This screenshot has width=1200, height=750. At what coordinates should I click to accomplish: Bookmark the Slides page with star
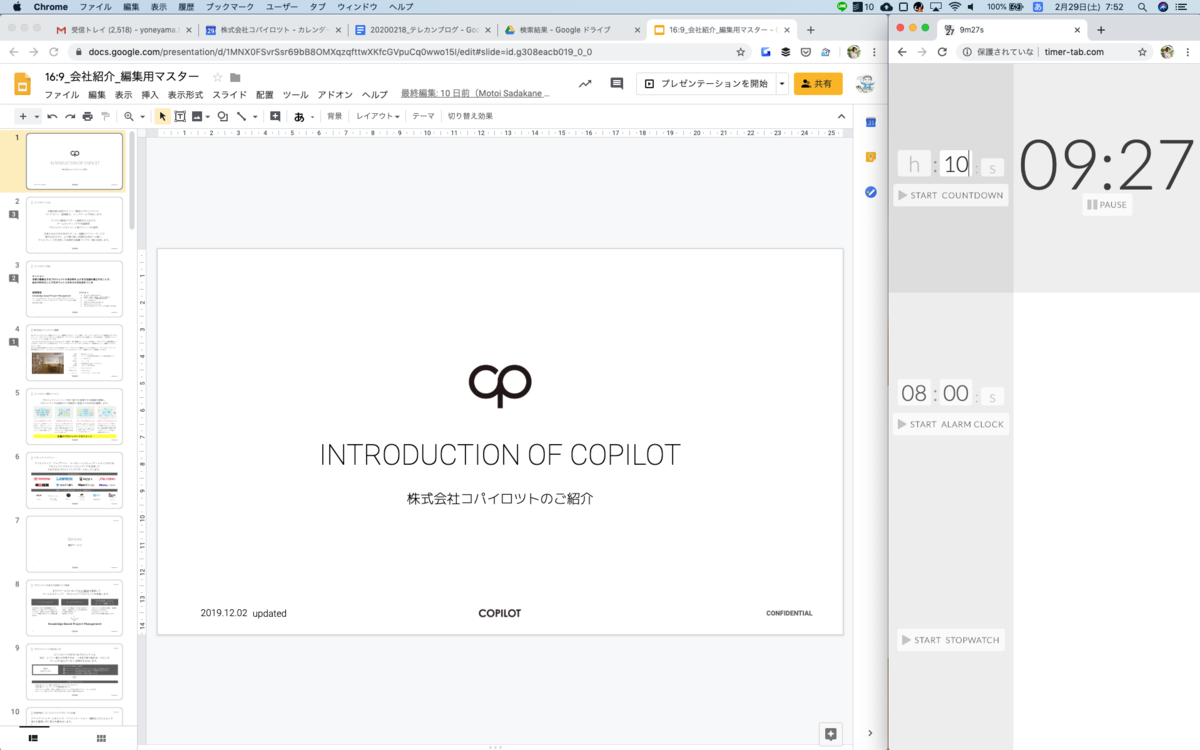741,52
